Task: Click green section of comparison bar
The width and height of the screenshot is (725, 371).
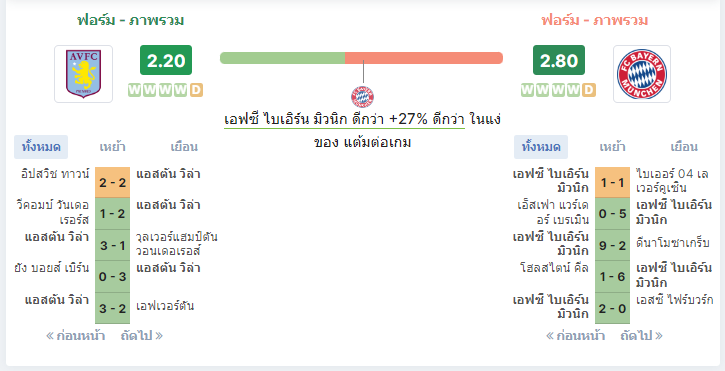Action: (x=283, y=58)
